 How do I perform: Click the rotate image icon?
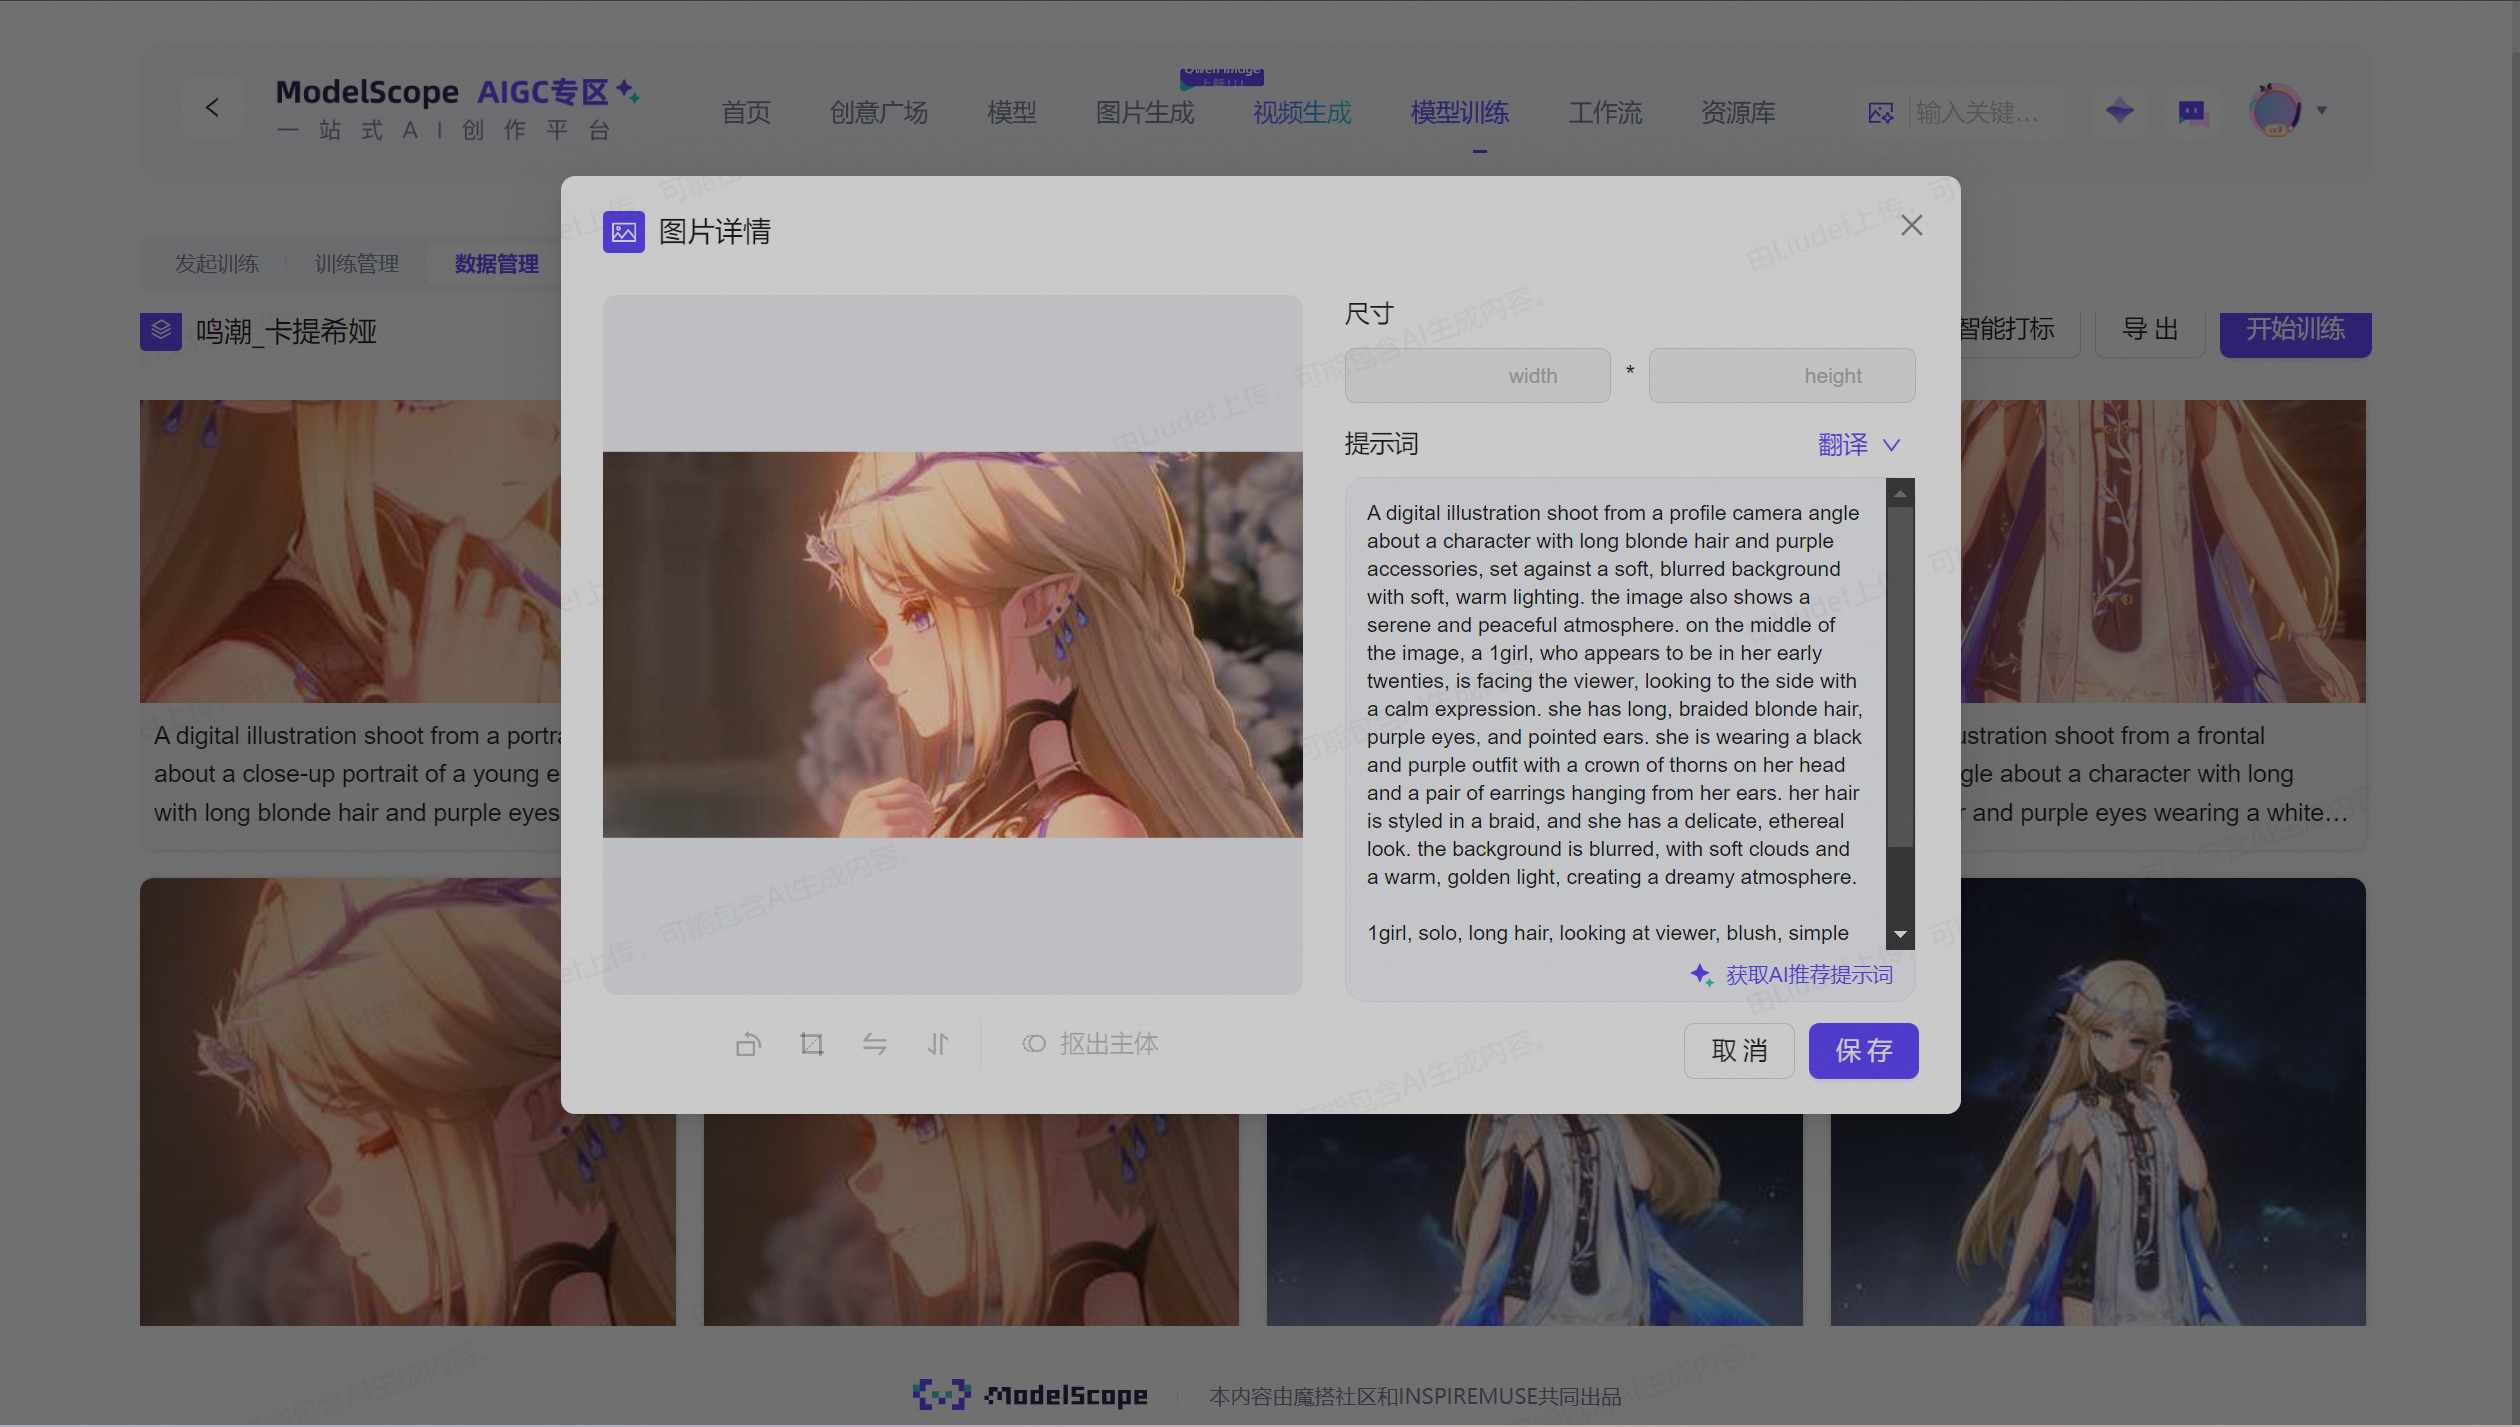748,1044
